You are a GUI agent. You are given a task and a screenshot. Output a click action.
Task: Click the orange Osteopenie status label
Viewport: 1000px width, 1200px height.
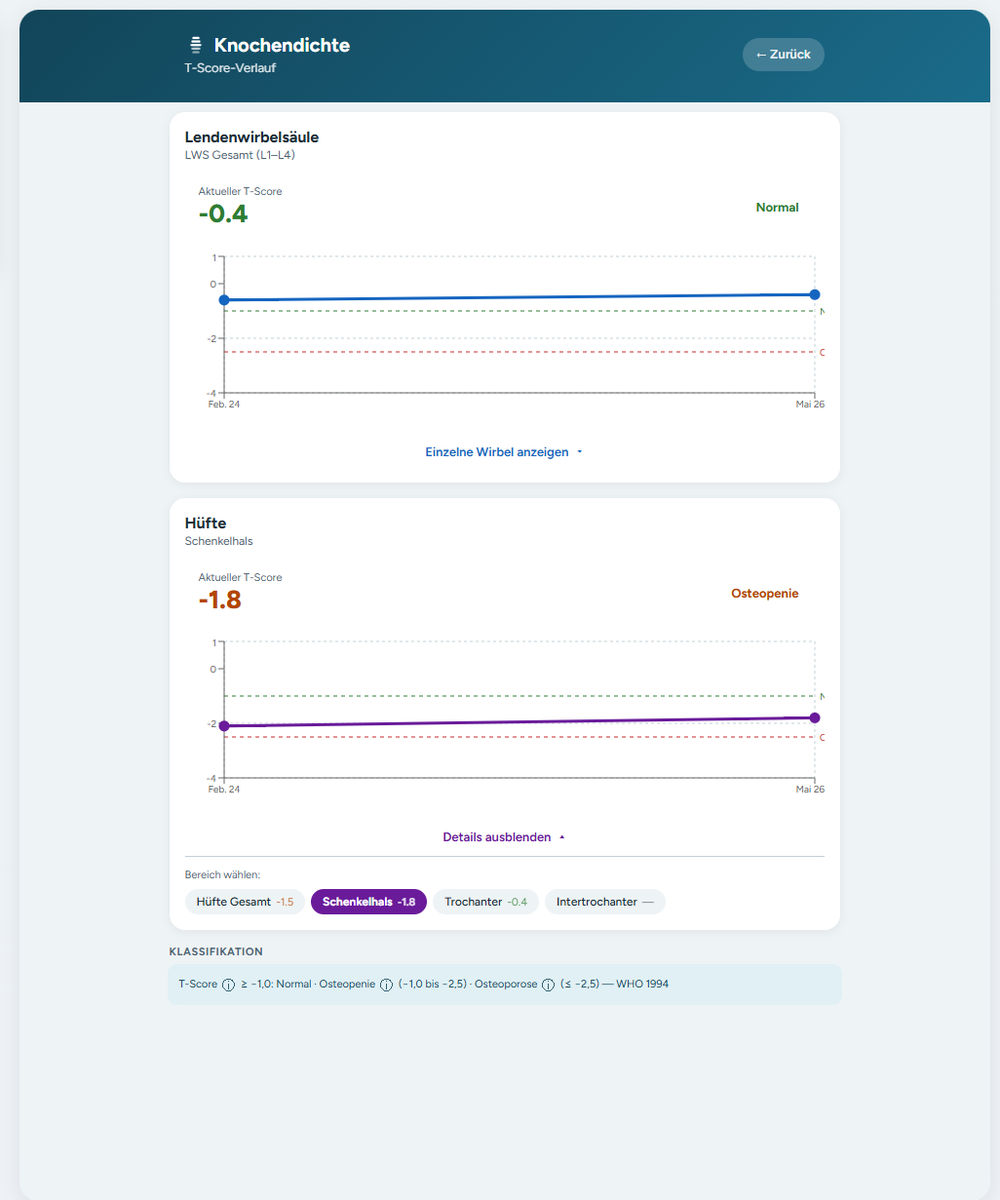click(x=765, y=594)
